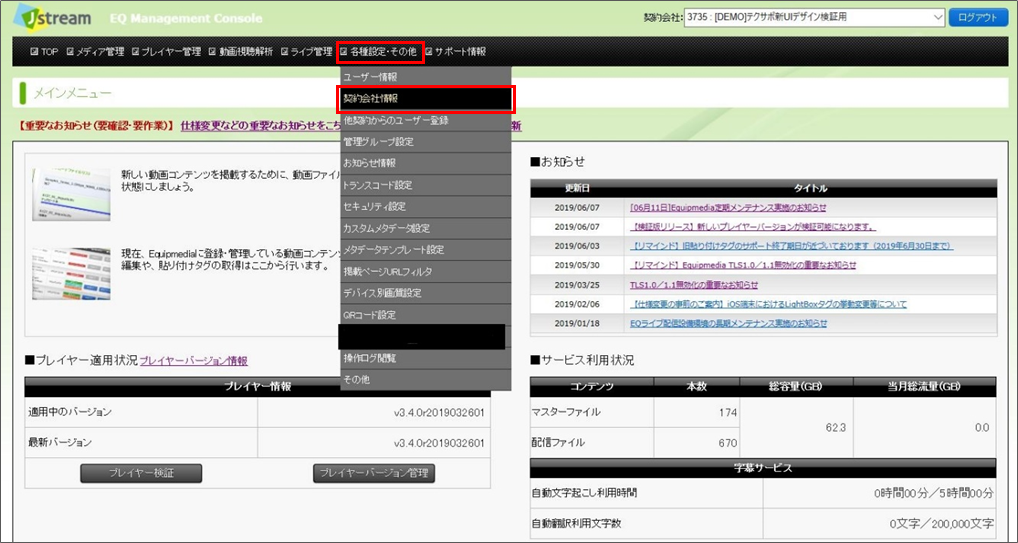Open the 契約会社 company dropdown
Screen dimensions: 1018x543
(814, 18)
